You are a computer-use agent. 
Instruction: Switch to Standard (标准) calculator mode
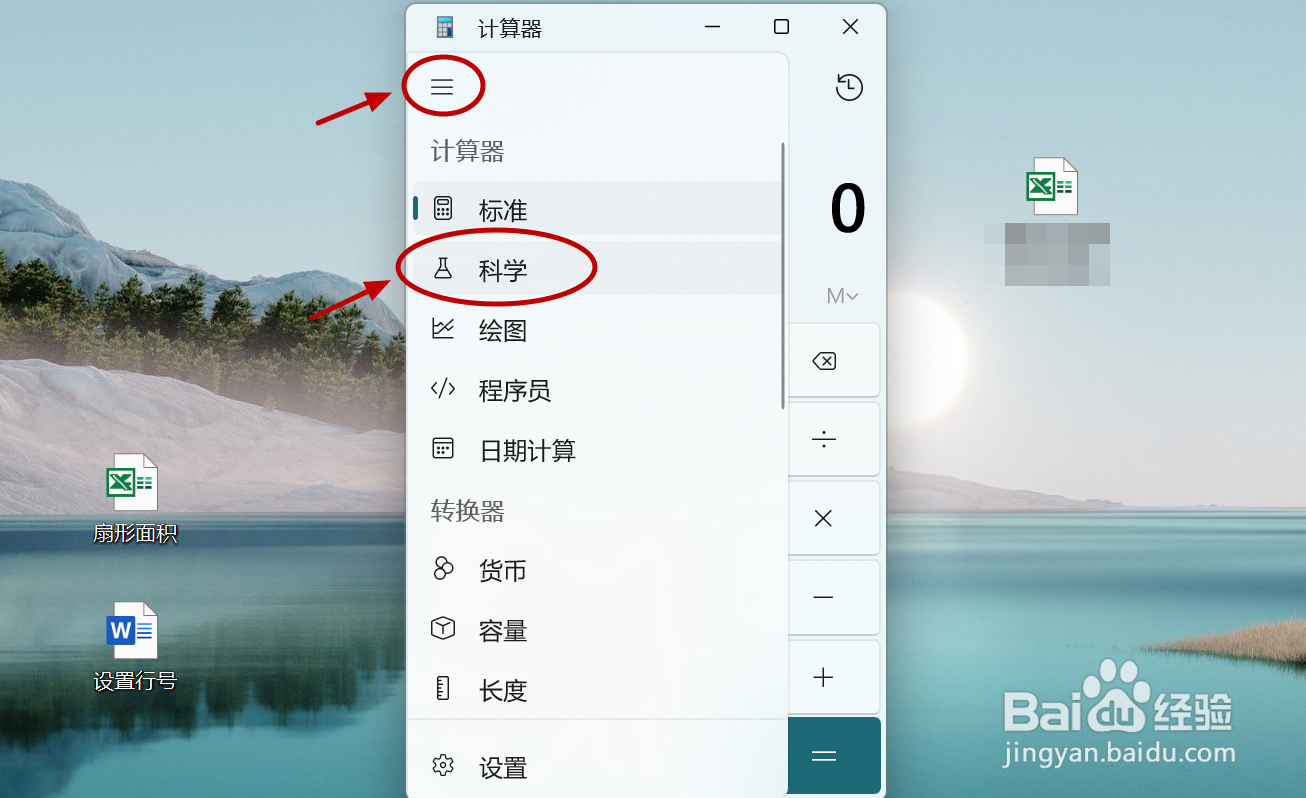[597, 209]
